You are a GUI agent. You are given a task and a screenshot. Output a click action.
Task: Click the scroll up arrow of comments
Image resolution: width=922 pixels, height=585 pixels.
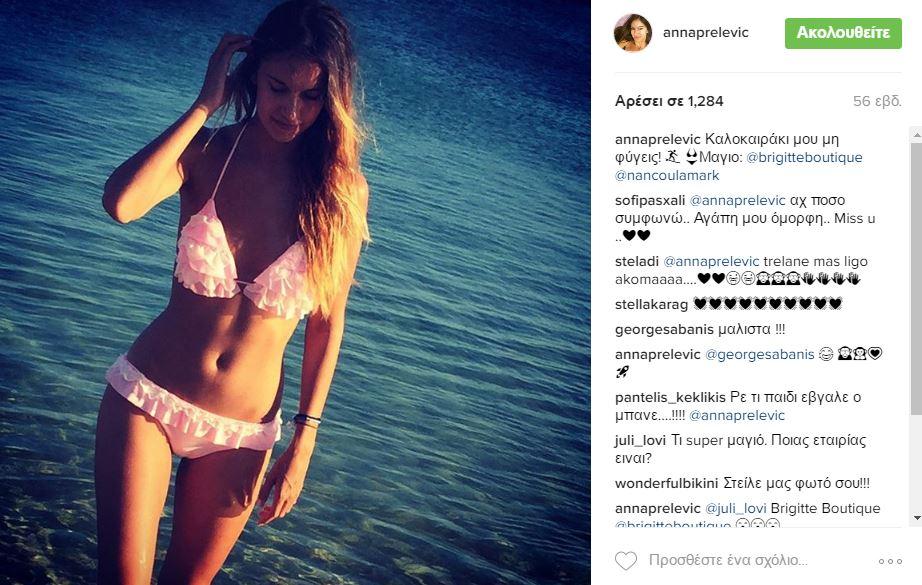tap(916, 135)
